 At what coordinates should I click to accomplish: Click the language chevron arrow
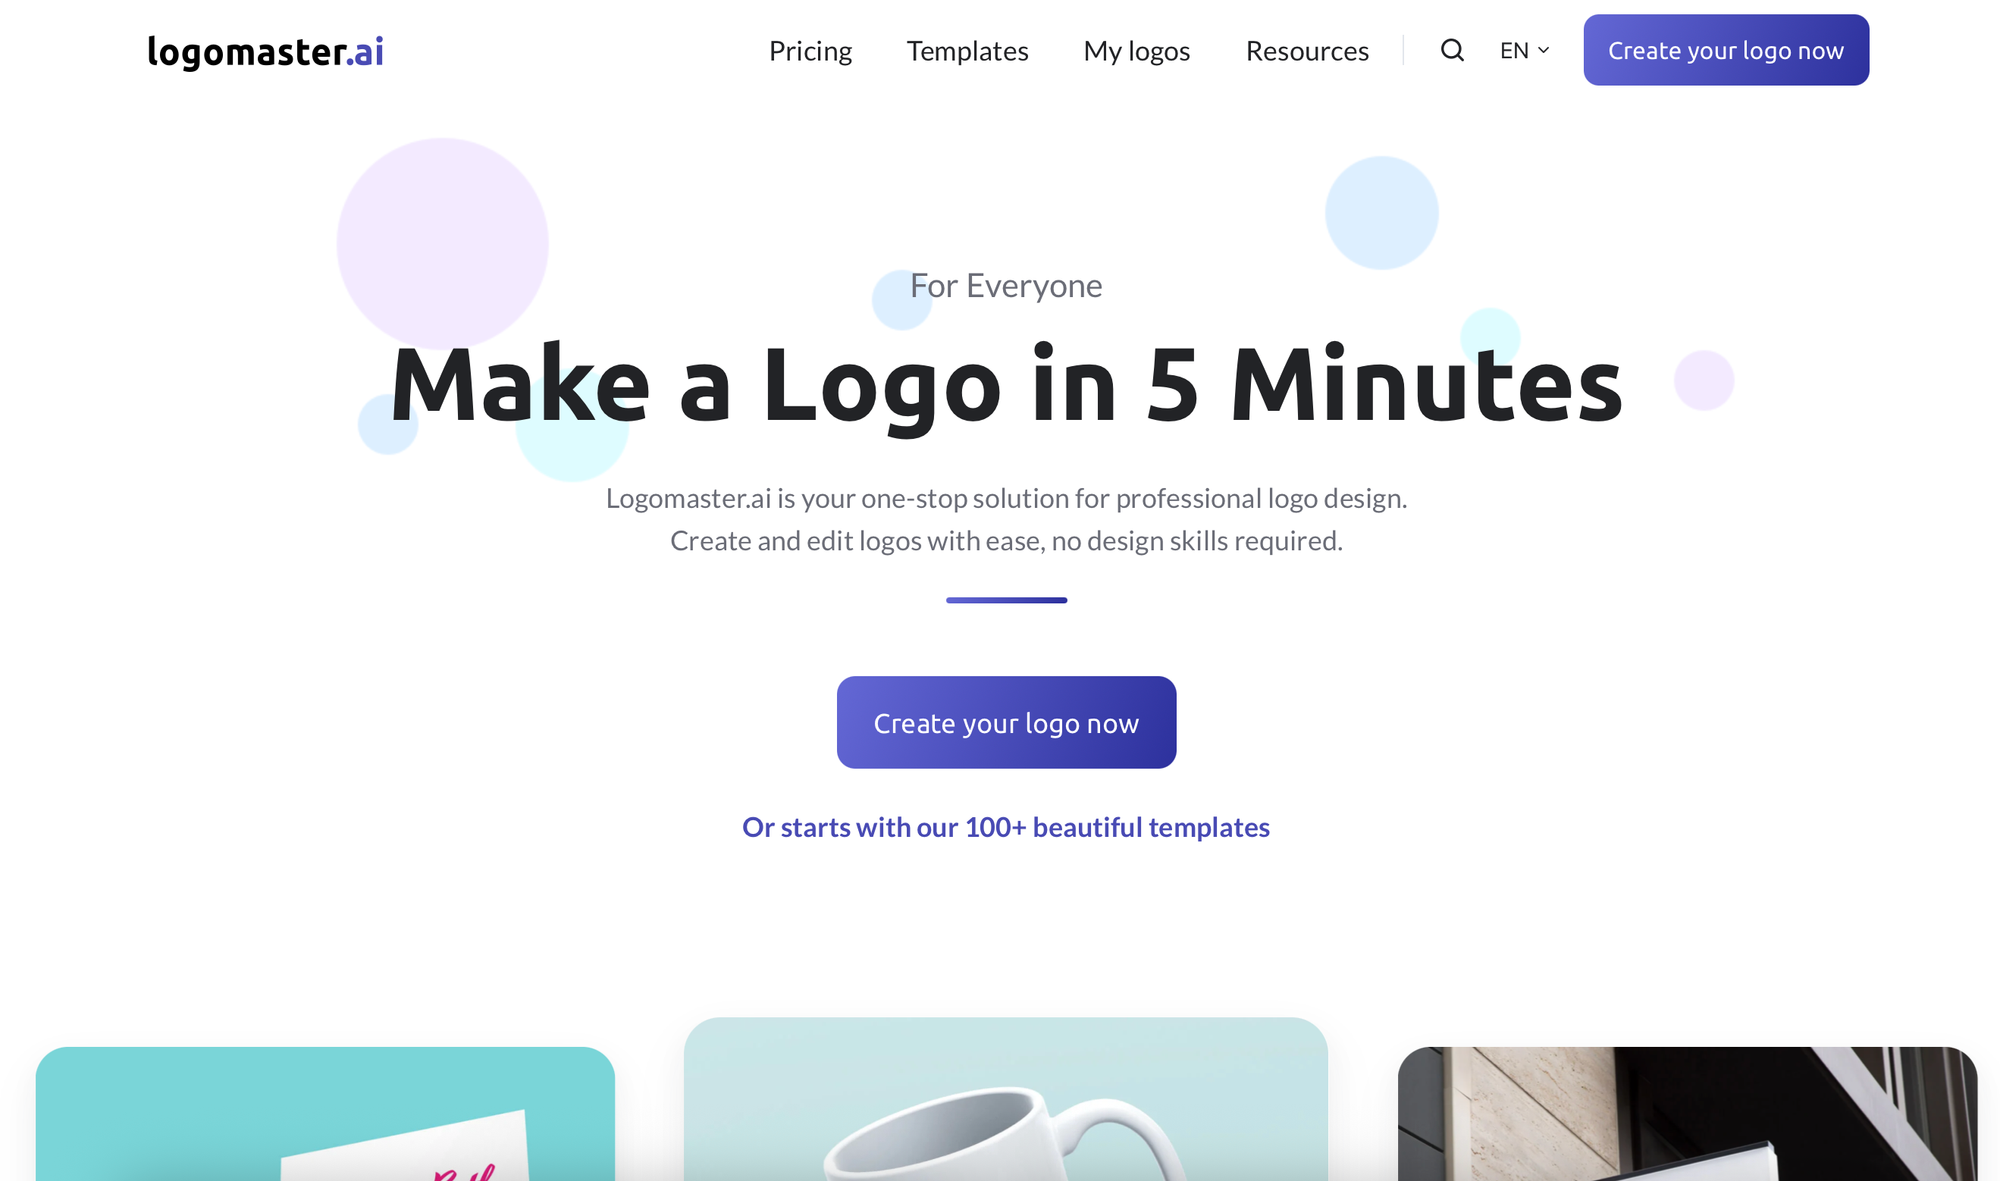coord(1543,50)
